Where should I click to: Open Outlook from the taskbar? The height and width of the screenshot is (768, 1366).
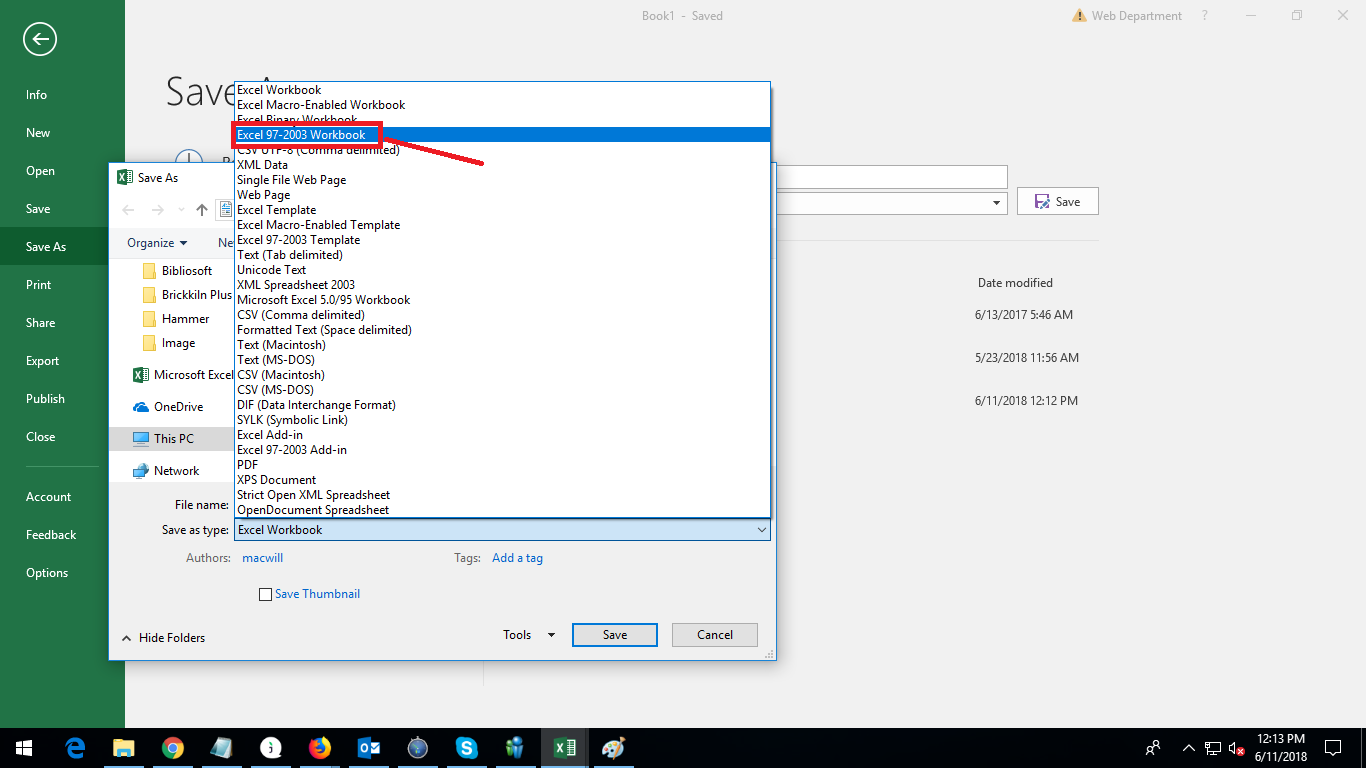pos(369,747)
